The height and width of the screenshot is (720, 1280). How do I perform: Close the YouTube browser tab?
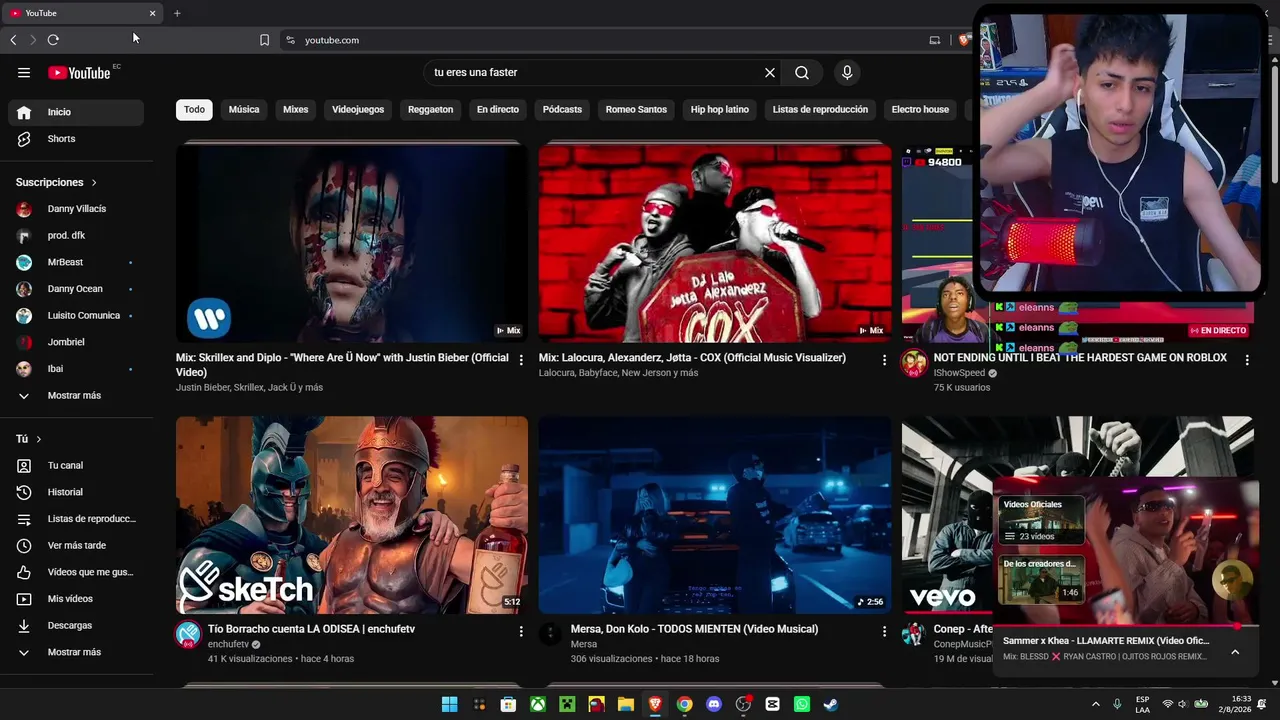click(152, 13)
